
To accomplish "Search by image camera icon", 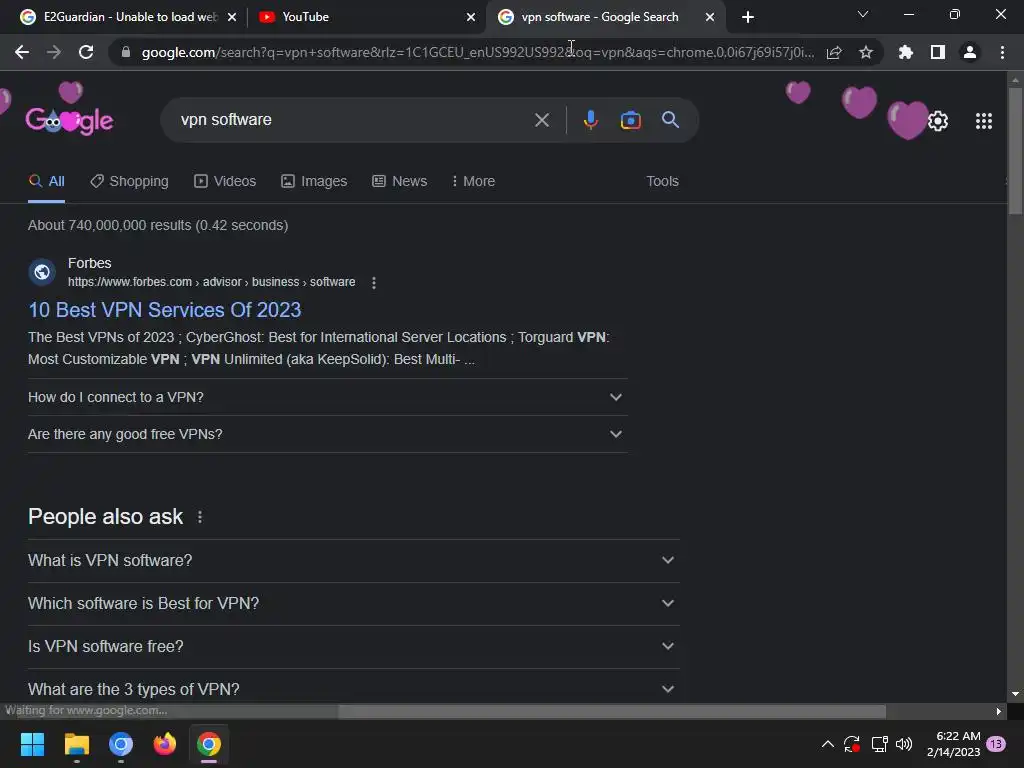I will point(630,120).
